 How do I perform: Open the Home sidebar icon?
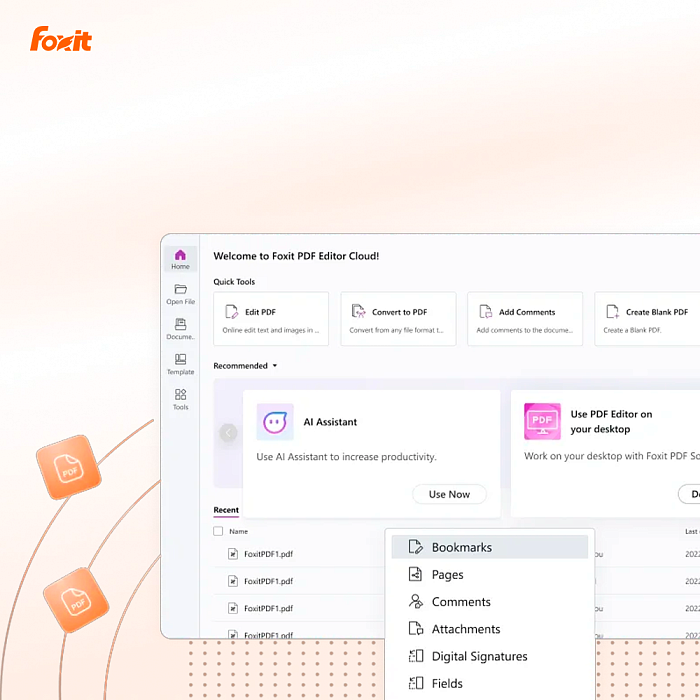tap(180, 256)
